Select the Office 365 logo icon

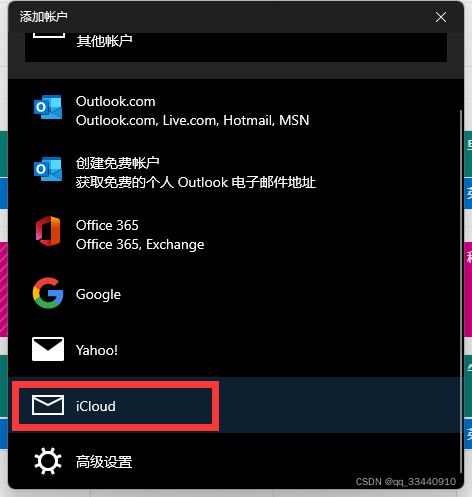[48, 231]
